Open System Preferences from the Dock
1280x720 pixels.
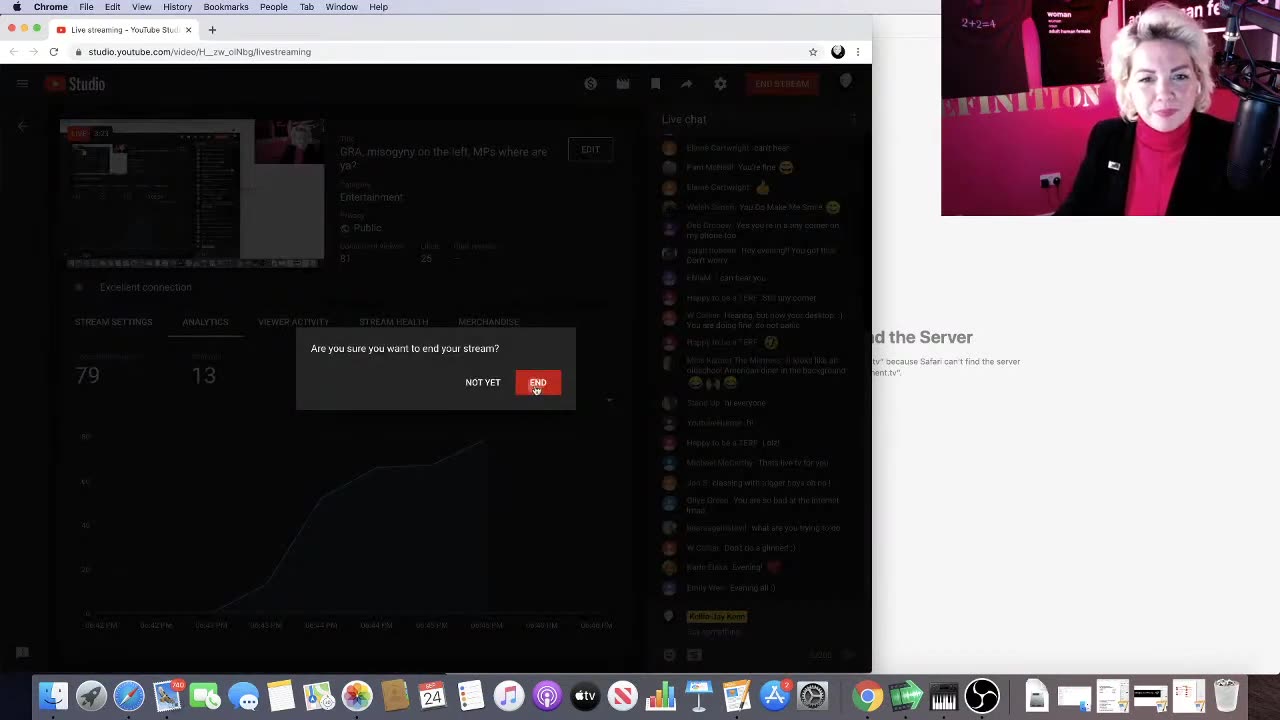point(813,695)
